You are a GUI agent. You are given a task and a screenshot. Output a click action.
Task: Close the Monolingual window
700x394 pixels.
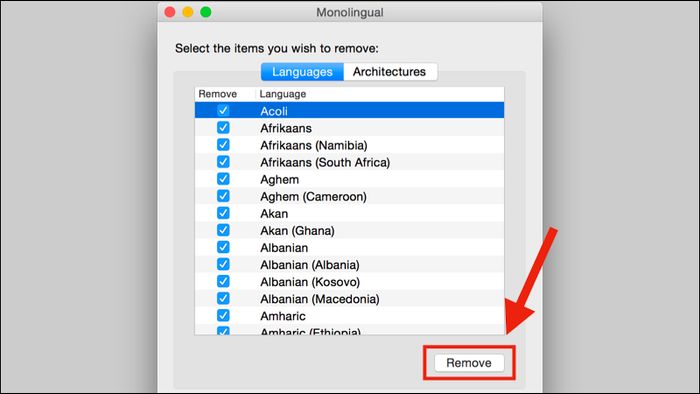tap(170, 12)
